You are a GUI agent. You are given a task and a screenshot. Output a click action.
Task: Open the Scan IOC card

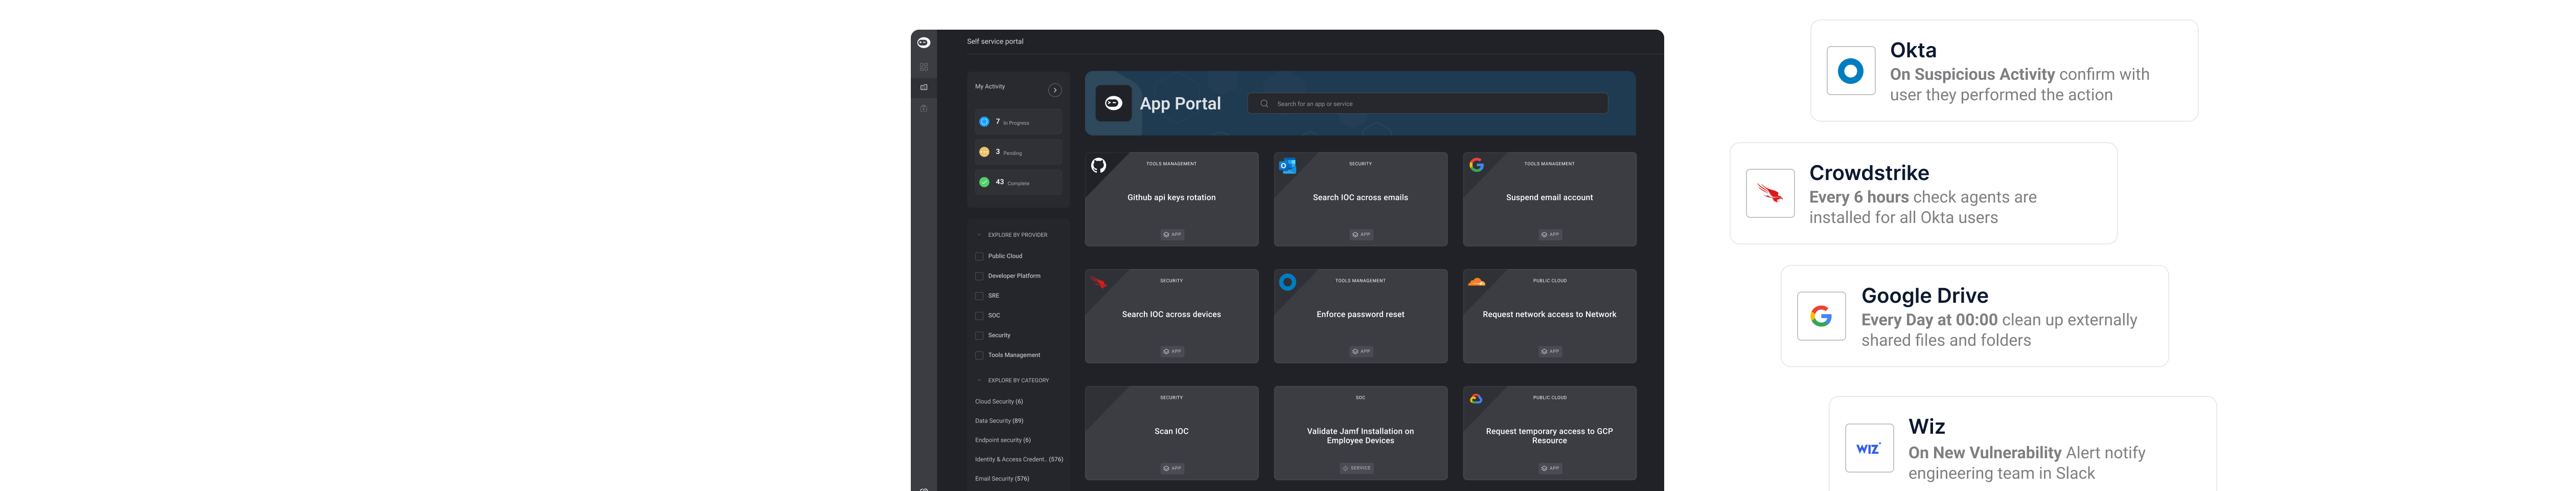[1172, 433]
